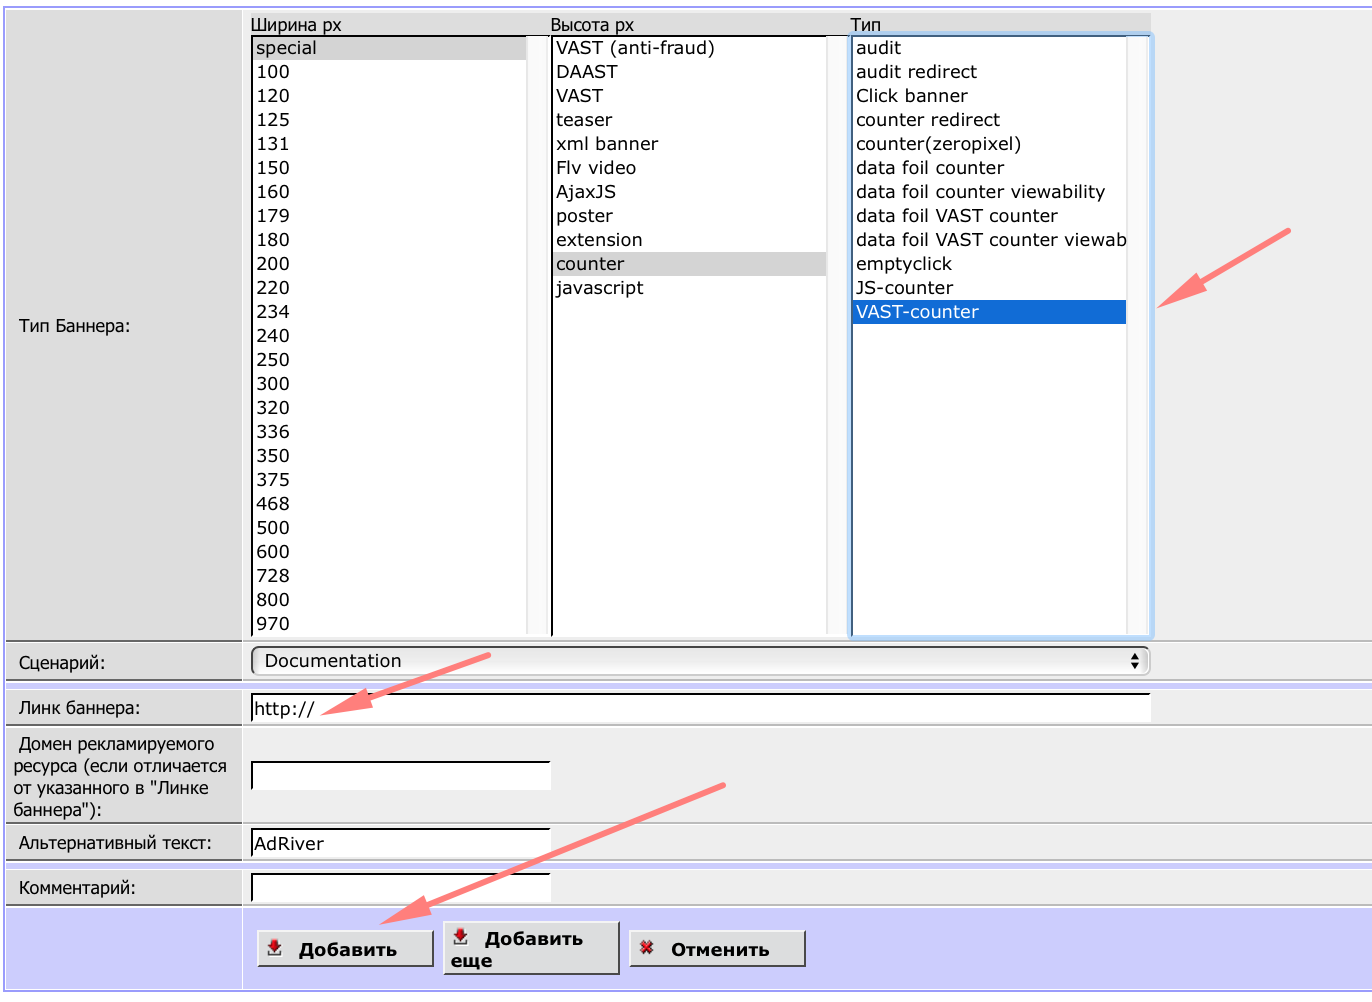Select width 220 in the list
The width and height of the screenshot is (1372, 1002).
[x=389, y=288]
